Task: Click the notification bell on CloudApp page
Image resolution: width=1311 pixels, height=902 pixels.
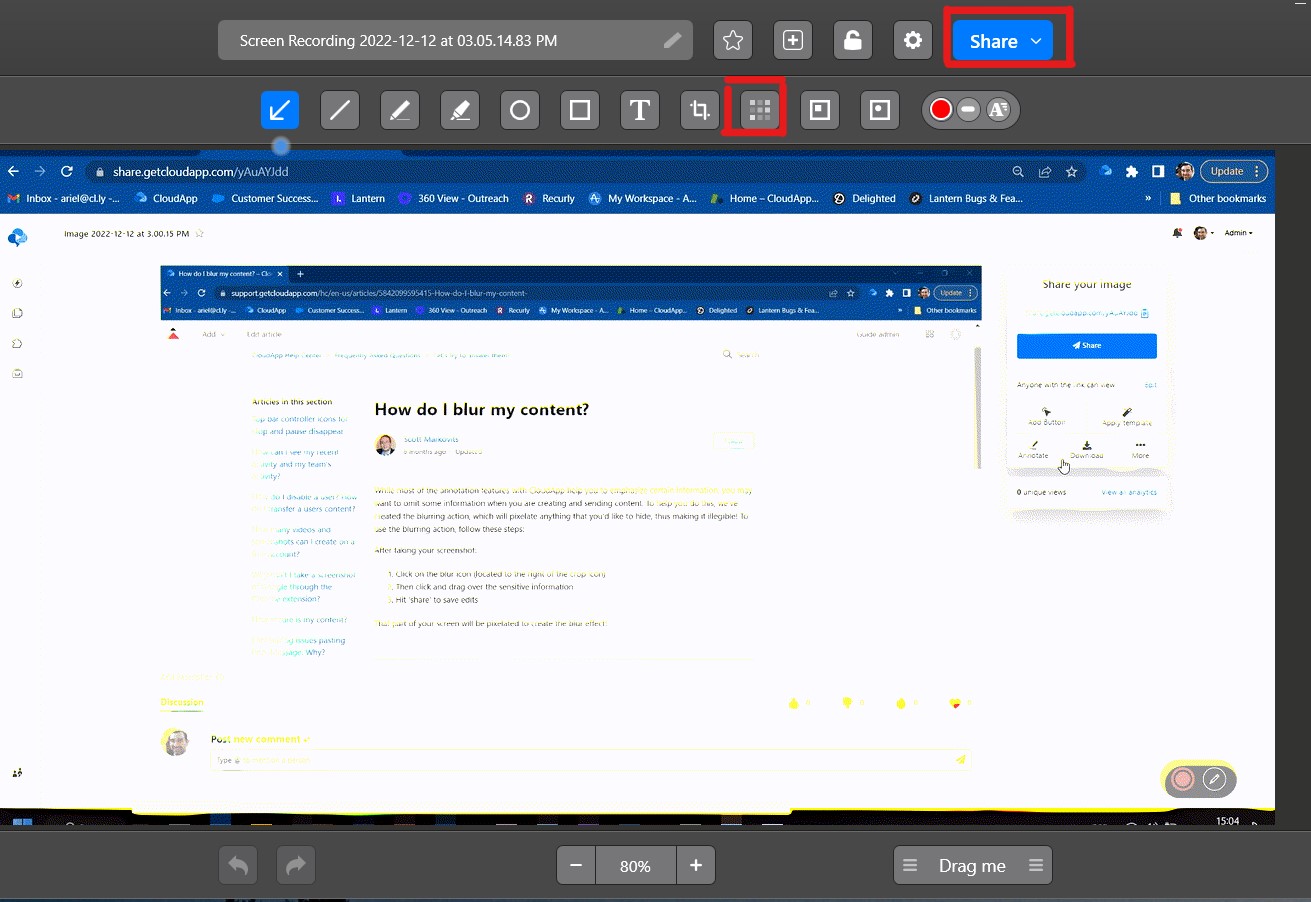Action: [1177, 233]
